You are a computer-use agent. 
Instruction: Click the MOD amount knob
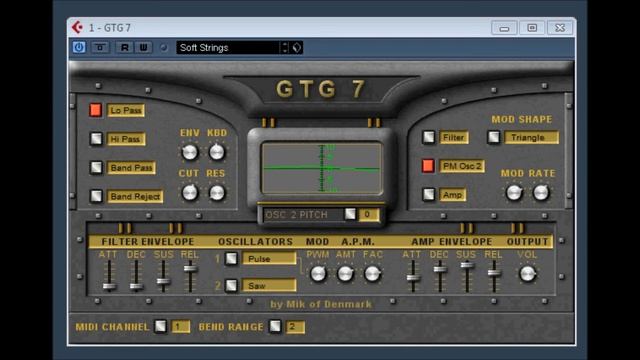[x=514, y=193]
